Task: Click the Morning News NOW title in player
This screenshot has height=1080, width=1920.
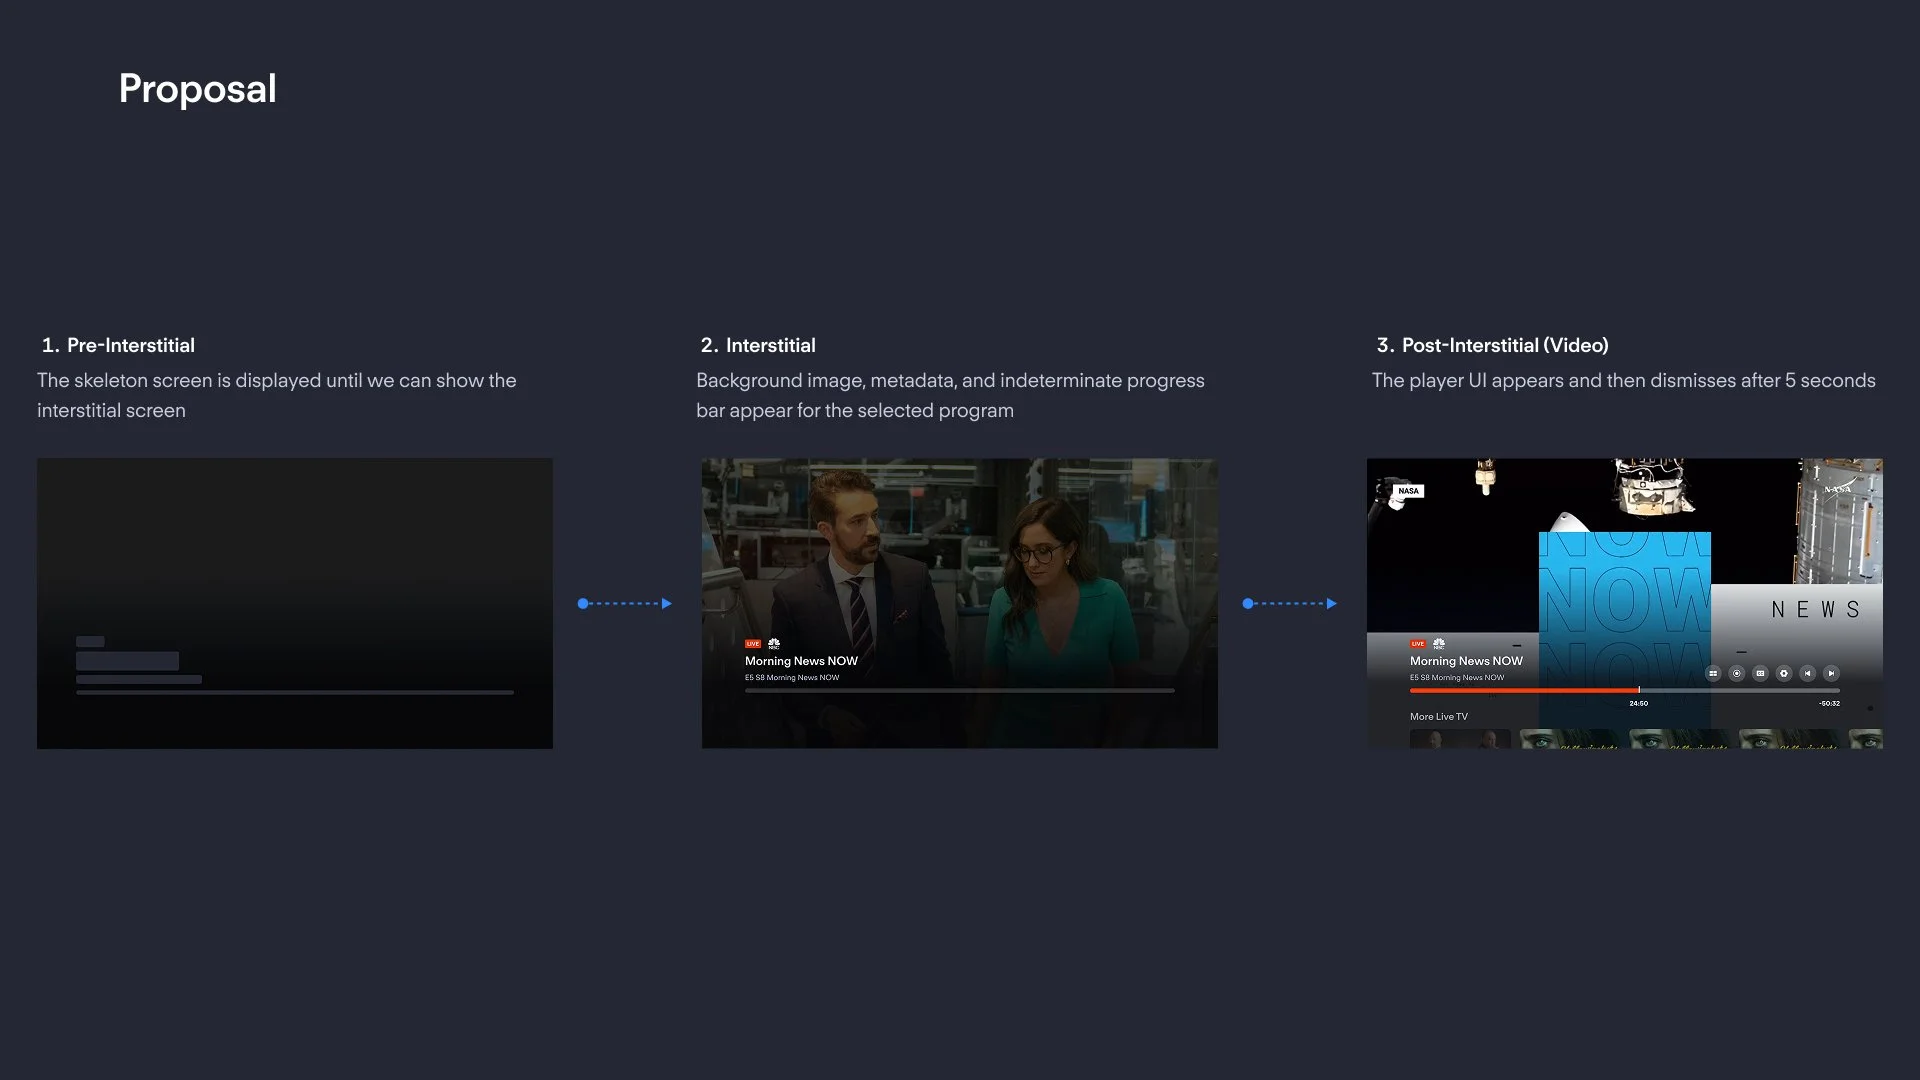Action: click(x=1466, y=661)
